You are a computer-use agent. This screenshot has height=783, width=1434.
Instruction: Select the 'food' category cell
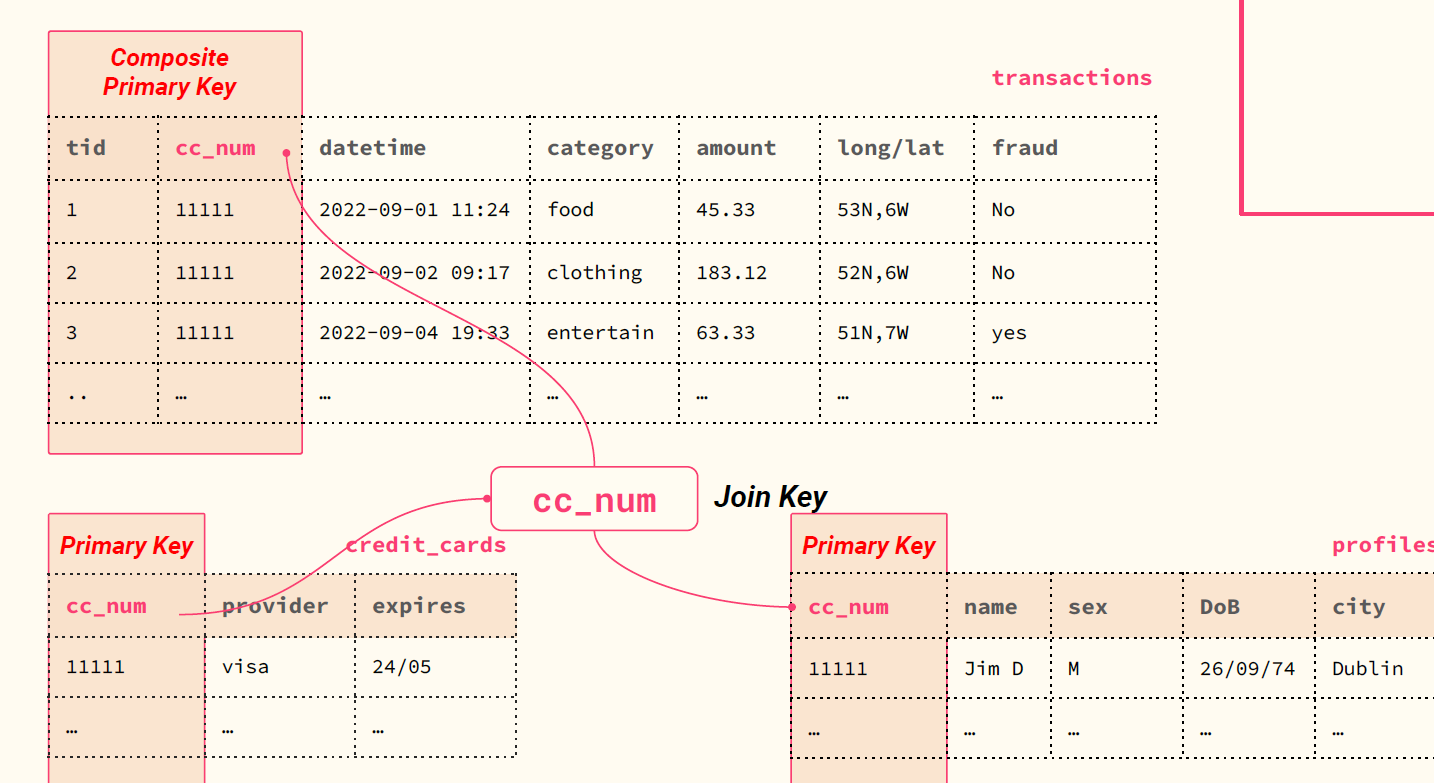(x=570, y=210)
